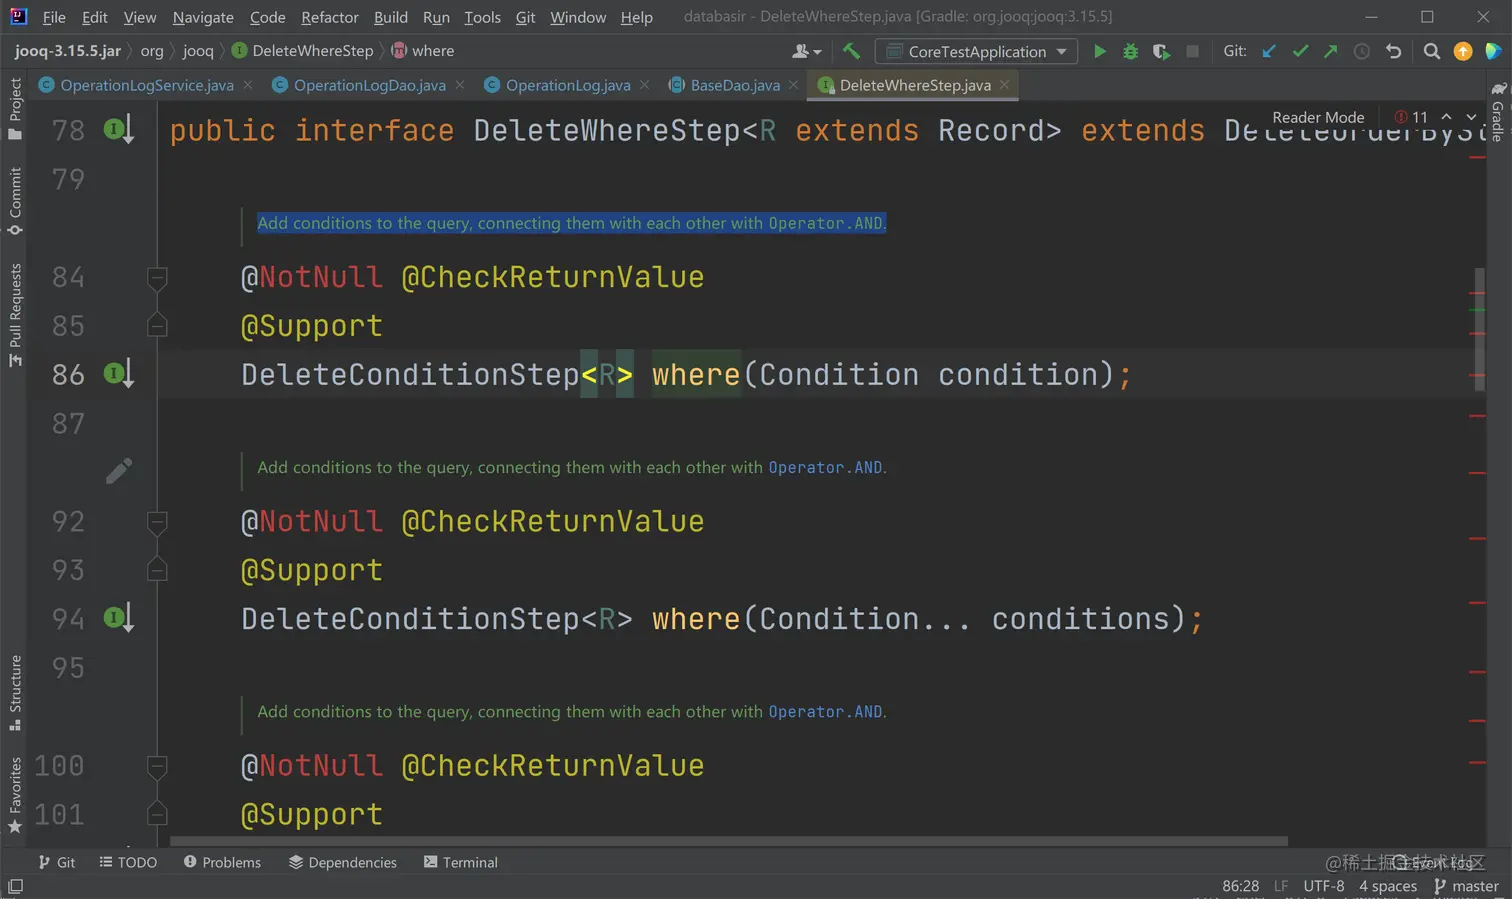1512x899 pixels.
Task: Commit changes with the Git checkmark icon
Action: (x=1300, y=51)
